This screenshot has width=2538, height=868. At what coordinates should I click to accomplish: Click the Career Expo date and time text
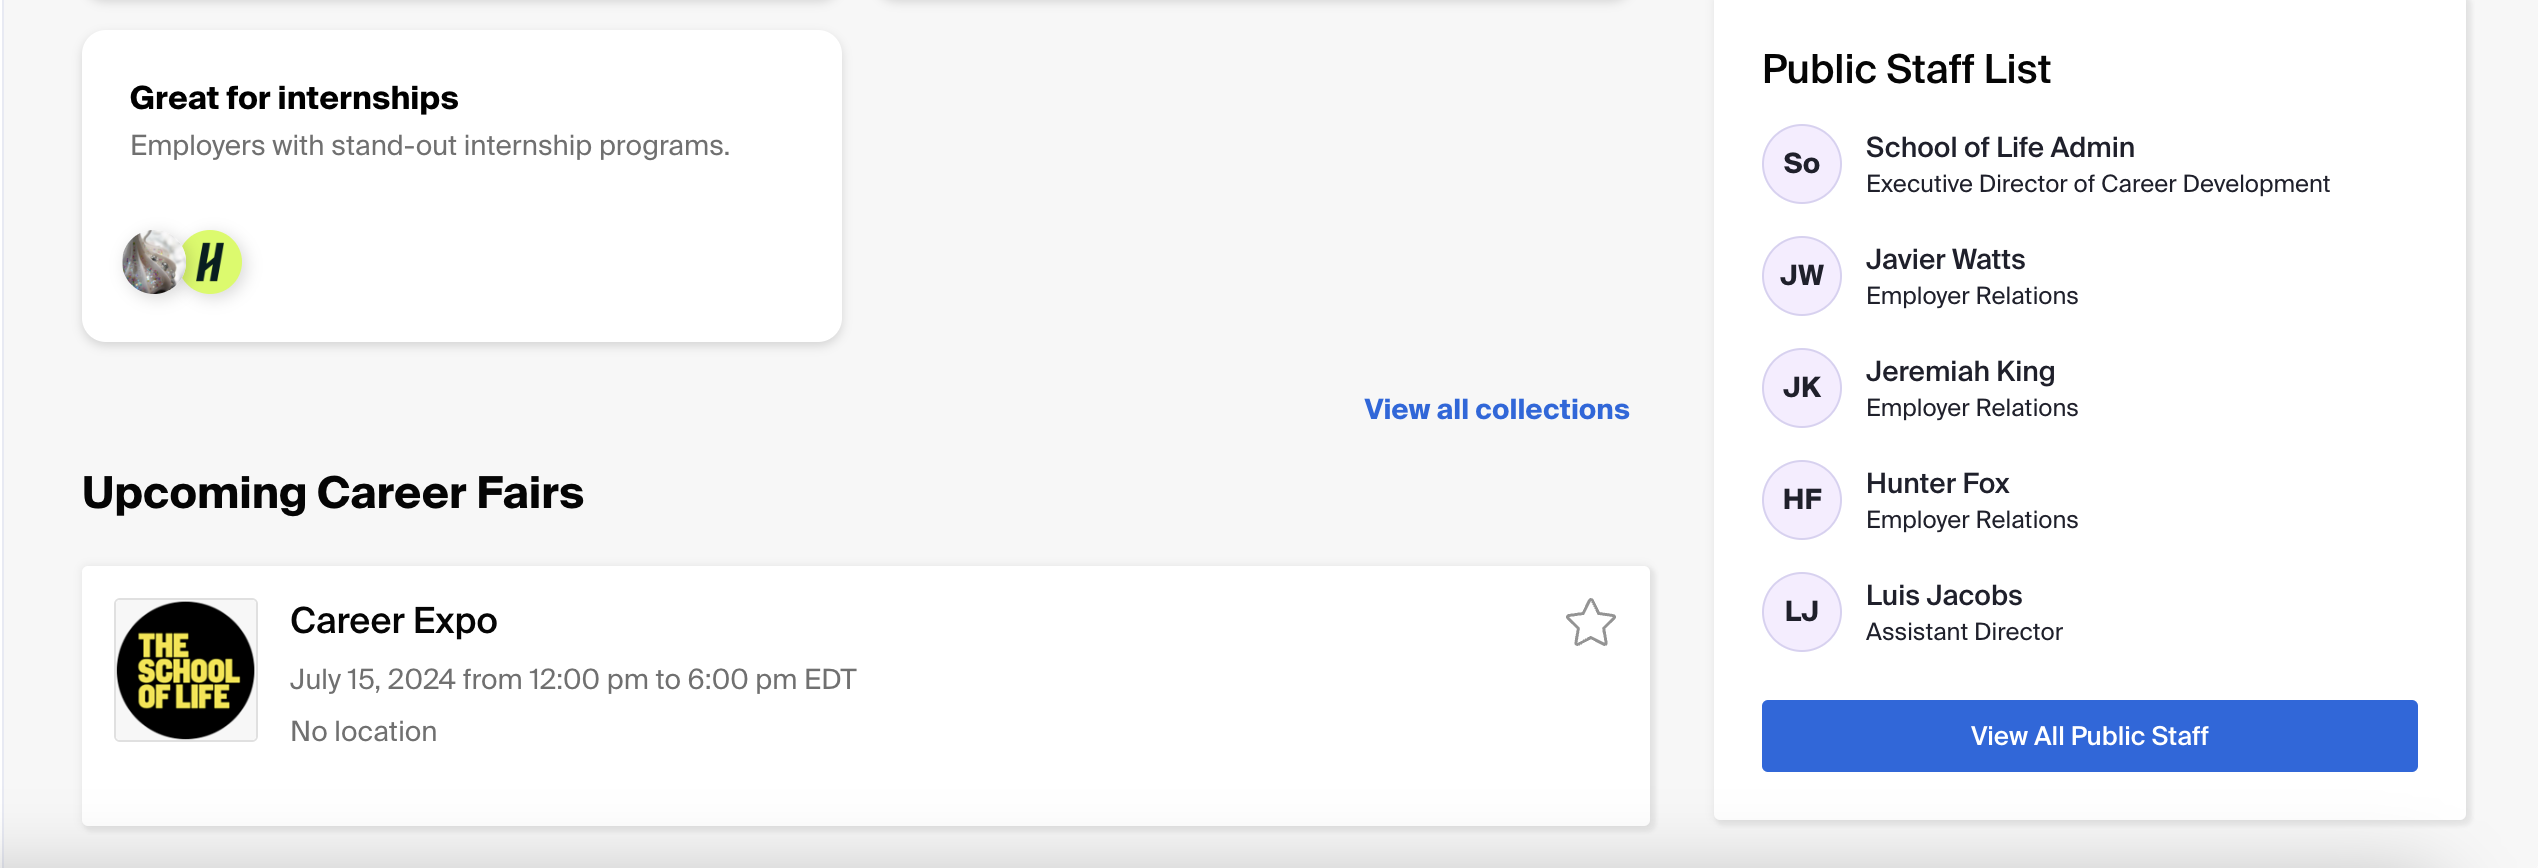click(573, 679)
